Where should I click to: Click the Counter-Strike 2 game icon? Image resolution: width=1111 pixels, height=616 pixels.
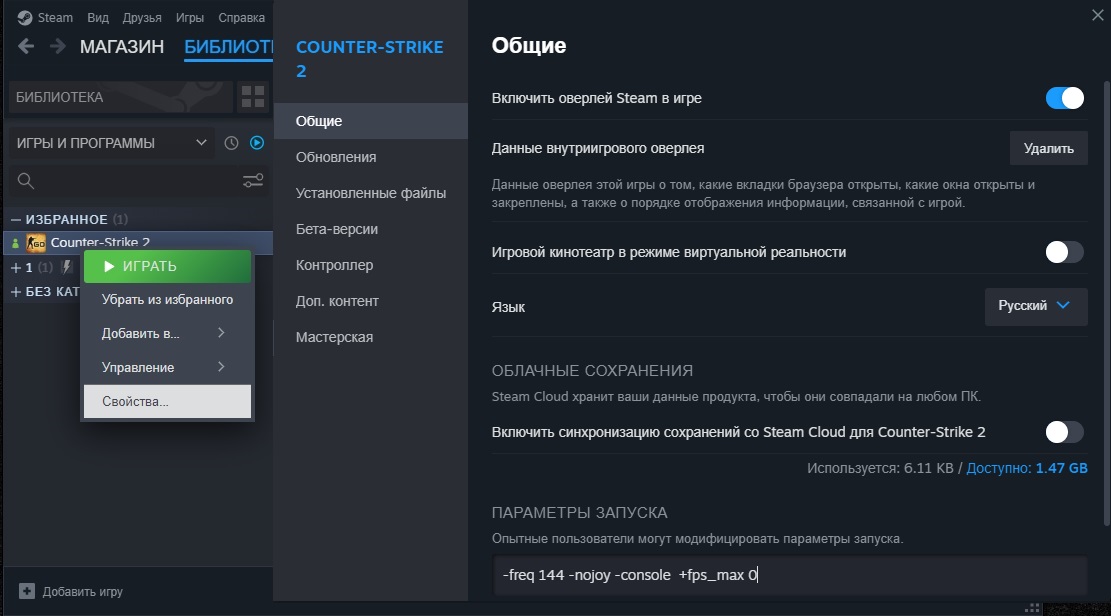pos(36,242)
